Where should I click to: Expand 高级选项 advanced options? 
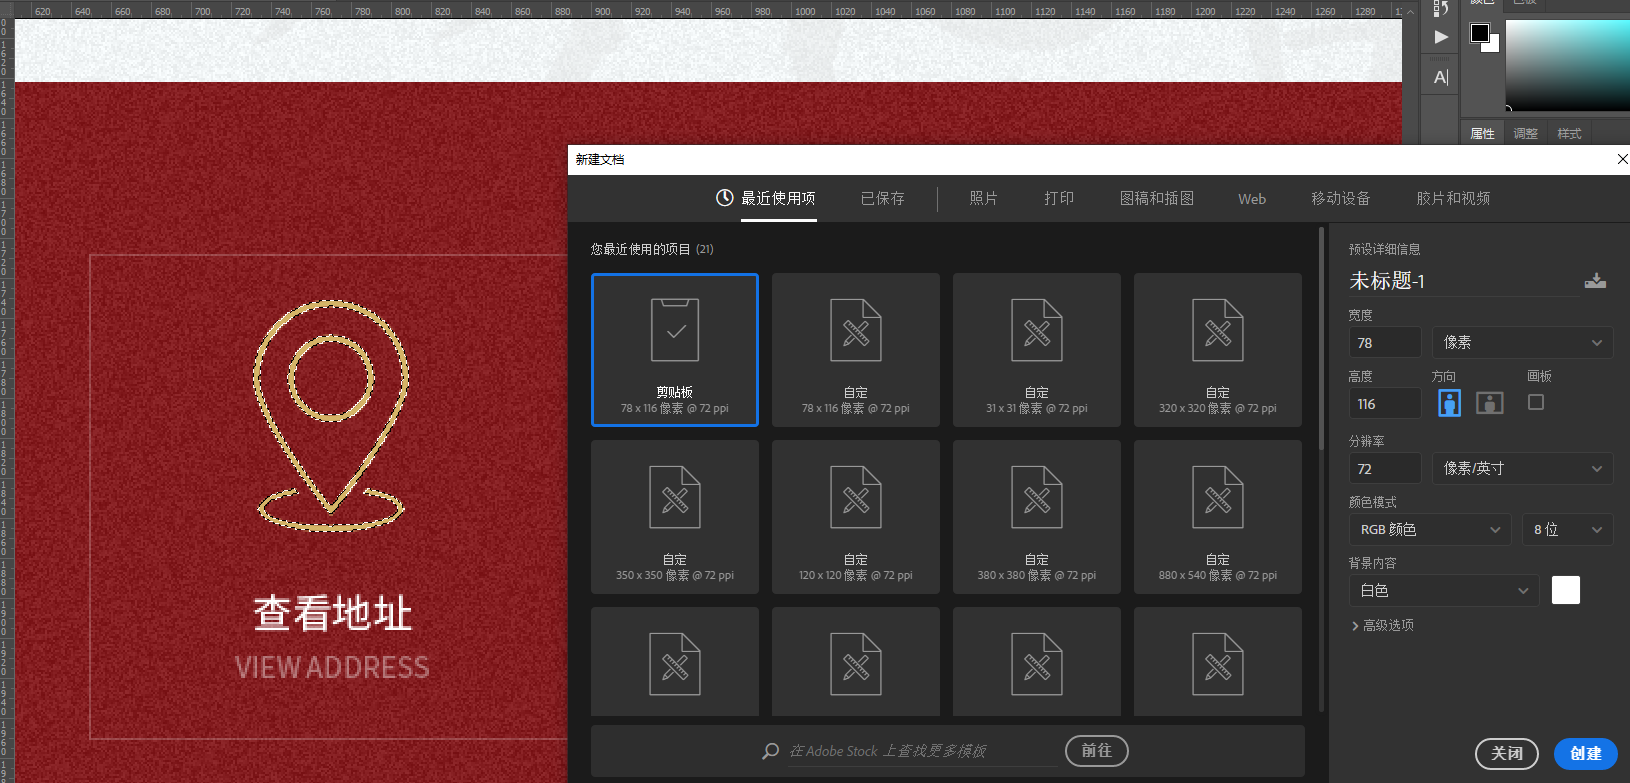pyautogui.click(x=1382, y=625)
